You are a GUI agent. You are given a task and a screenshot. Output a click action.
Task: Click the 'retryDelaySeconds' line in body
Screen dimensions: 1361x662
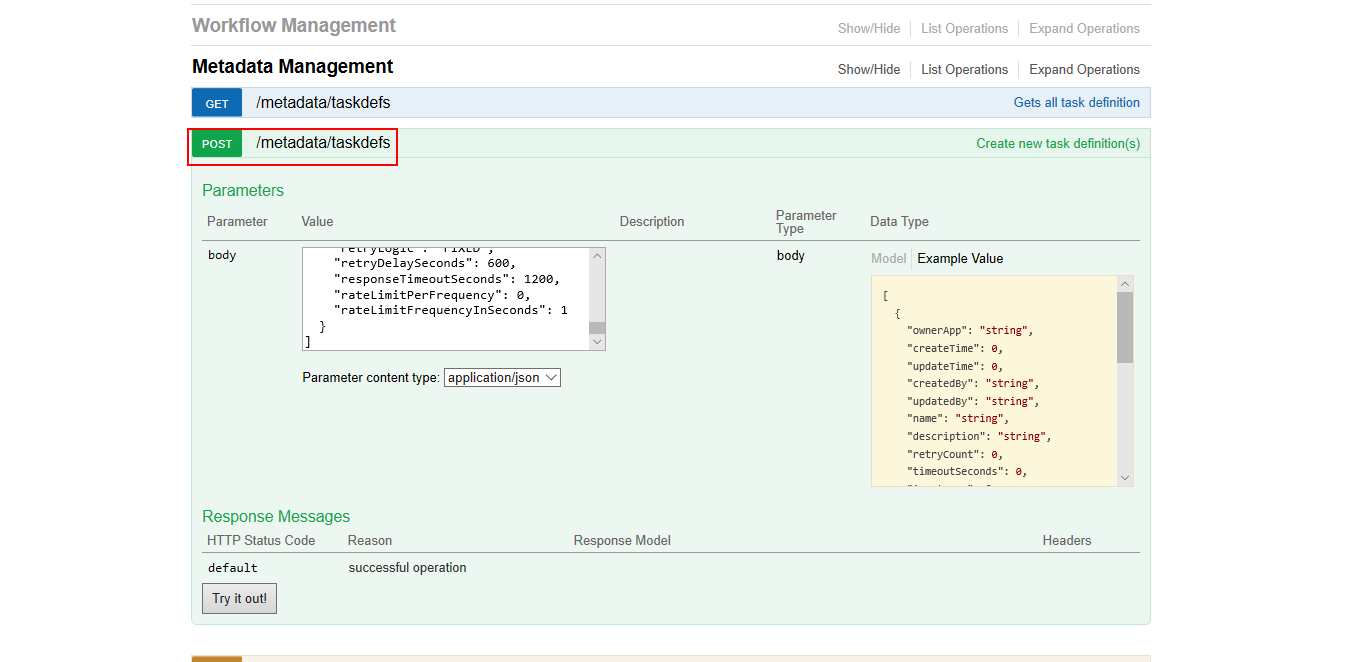425,263
